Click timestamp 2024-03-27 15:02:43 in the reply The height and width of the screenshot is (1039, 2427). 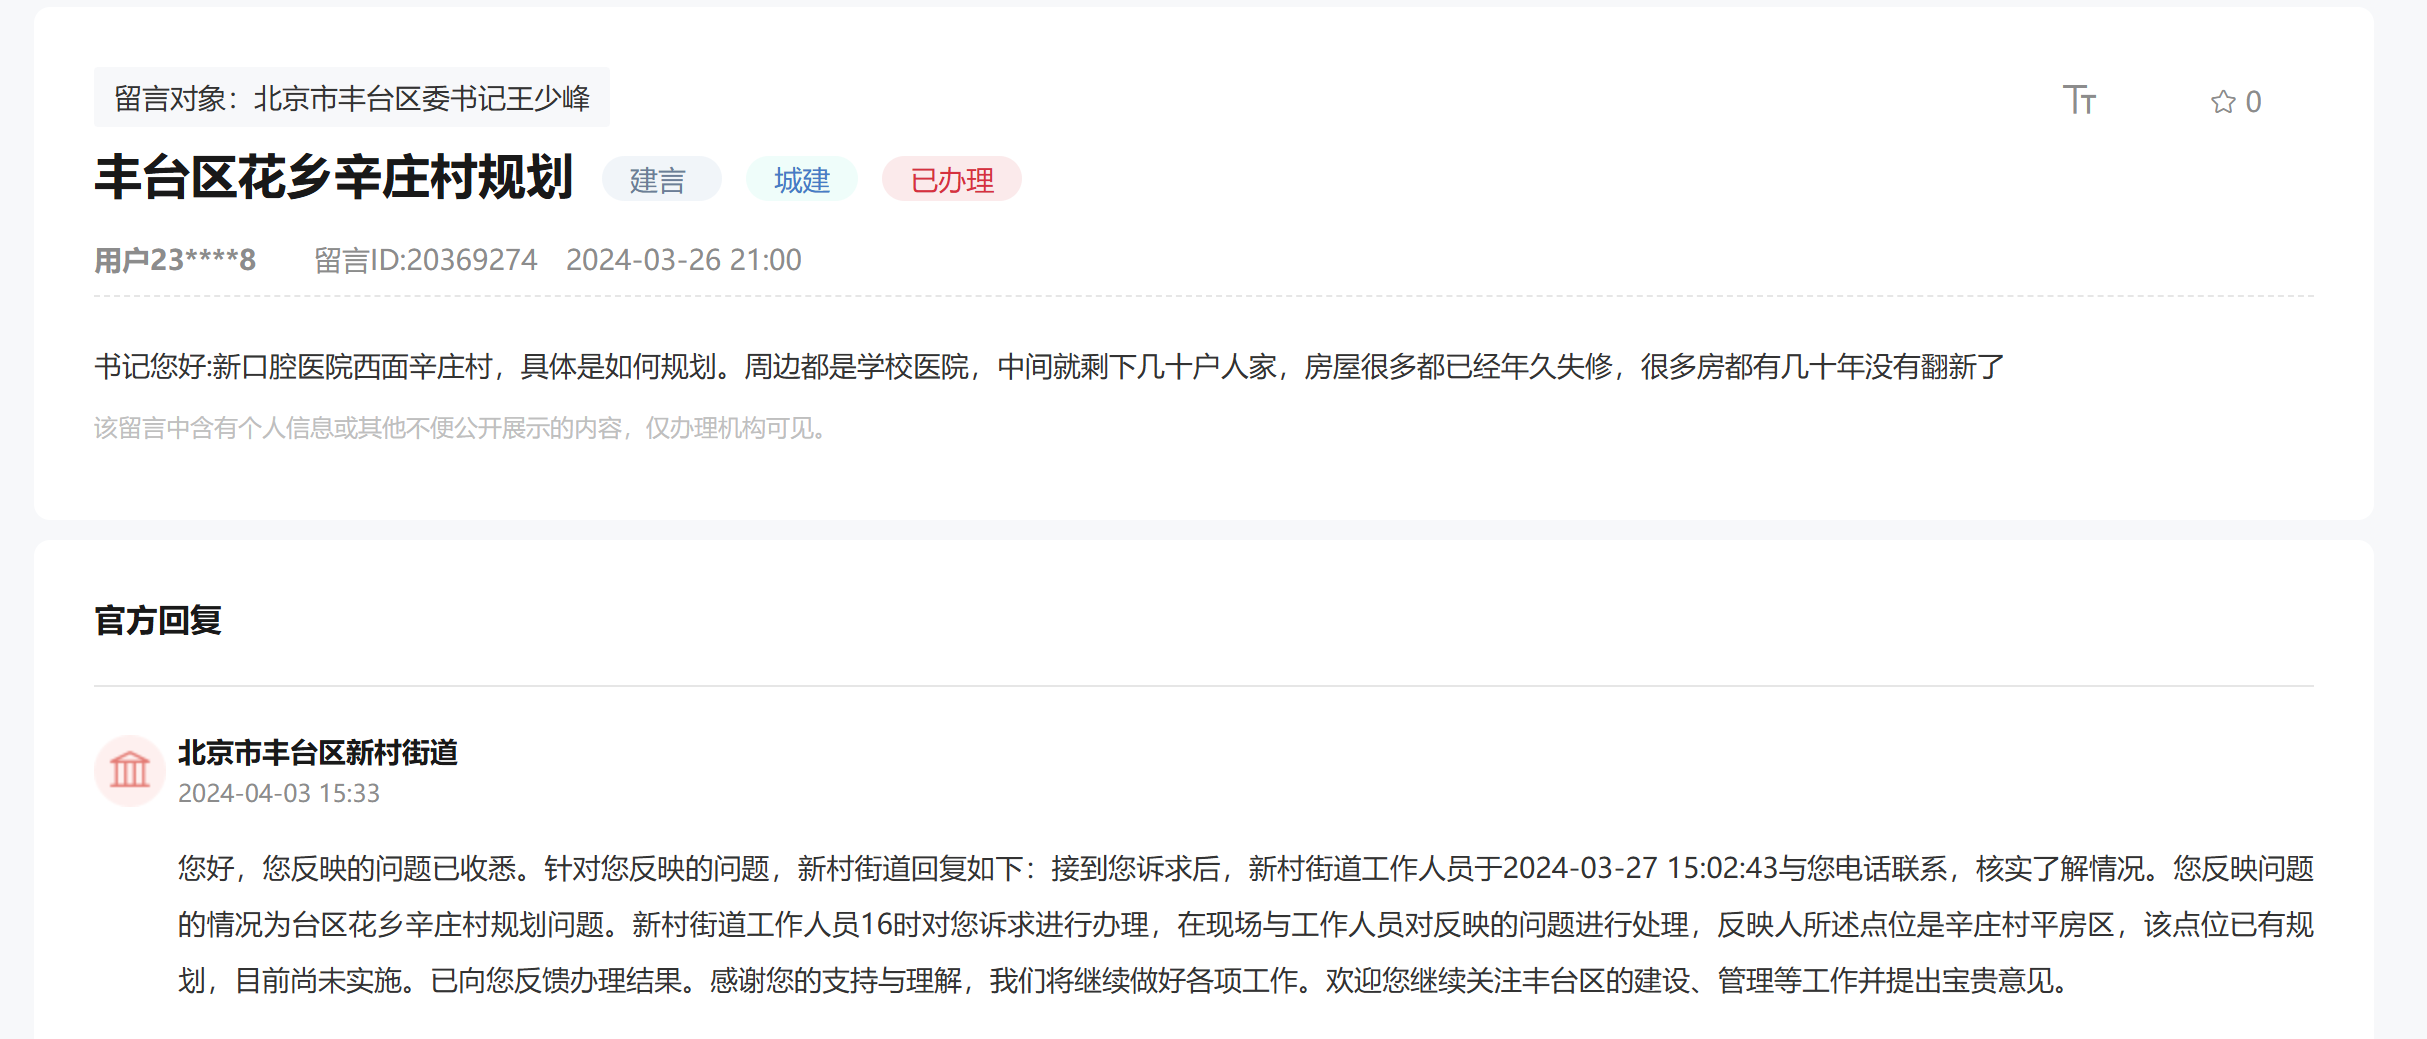tap(1640, 868)
